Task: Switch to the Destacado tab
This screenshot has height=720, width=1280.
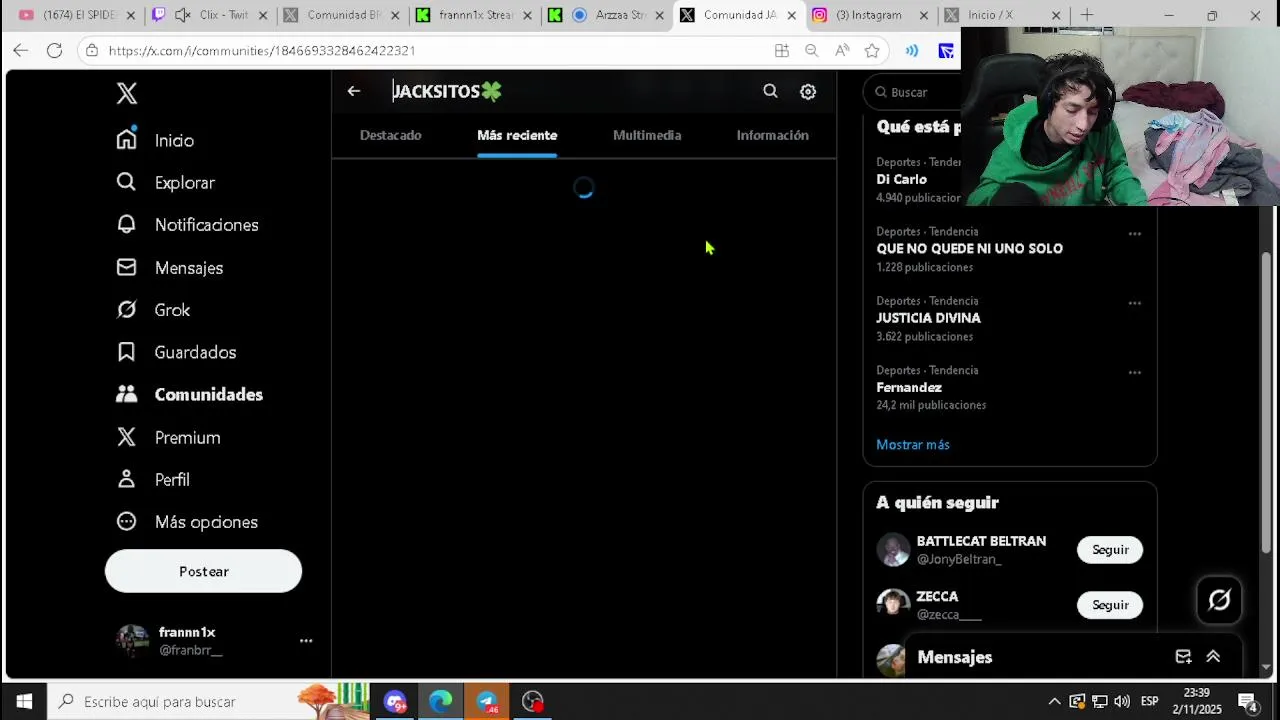Action: point(391,135)
